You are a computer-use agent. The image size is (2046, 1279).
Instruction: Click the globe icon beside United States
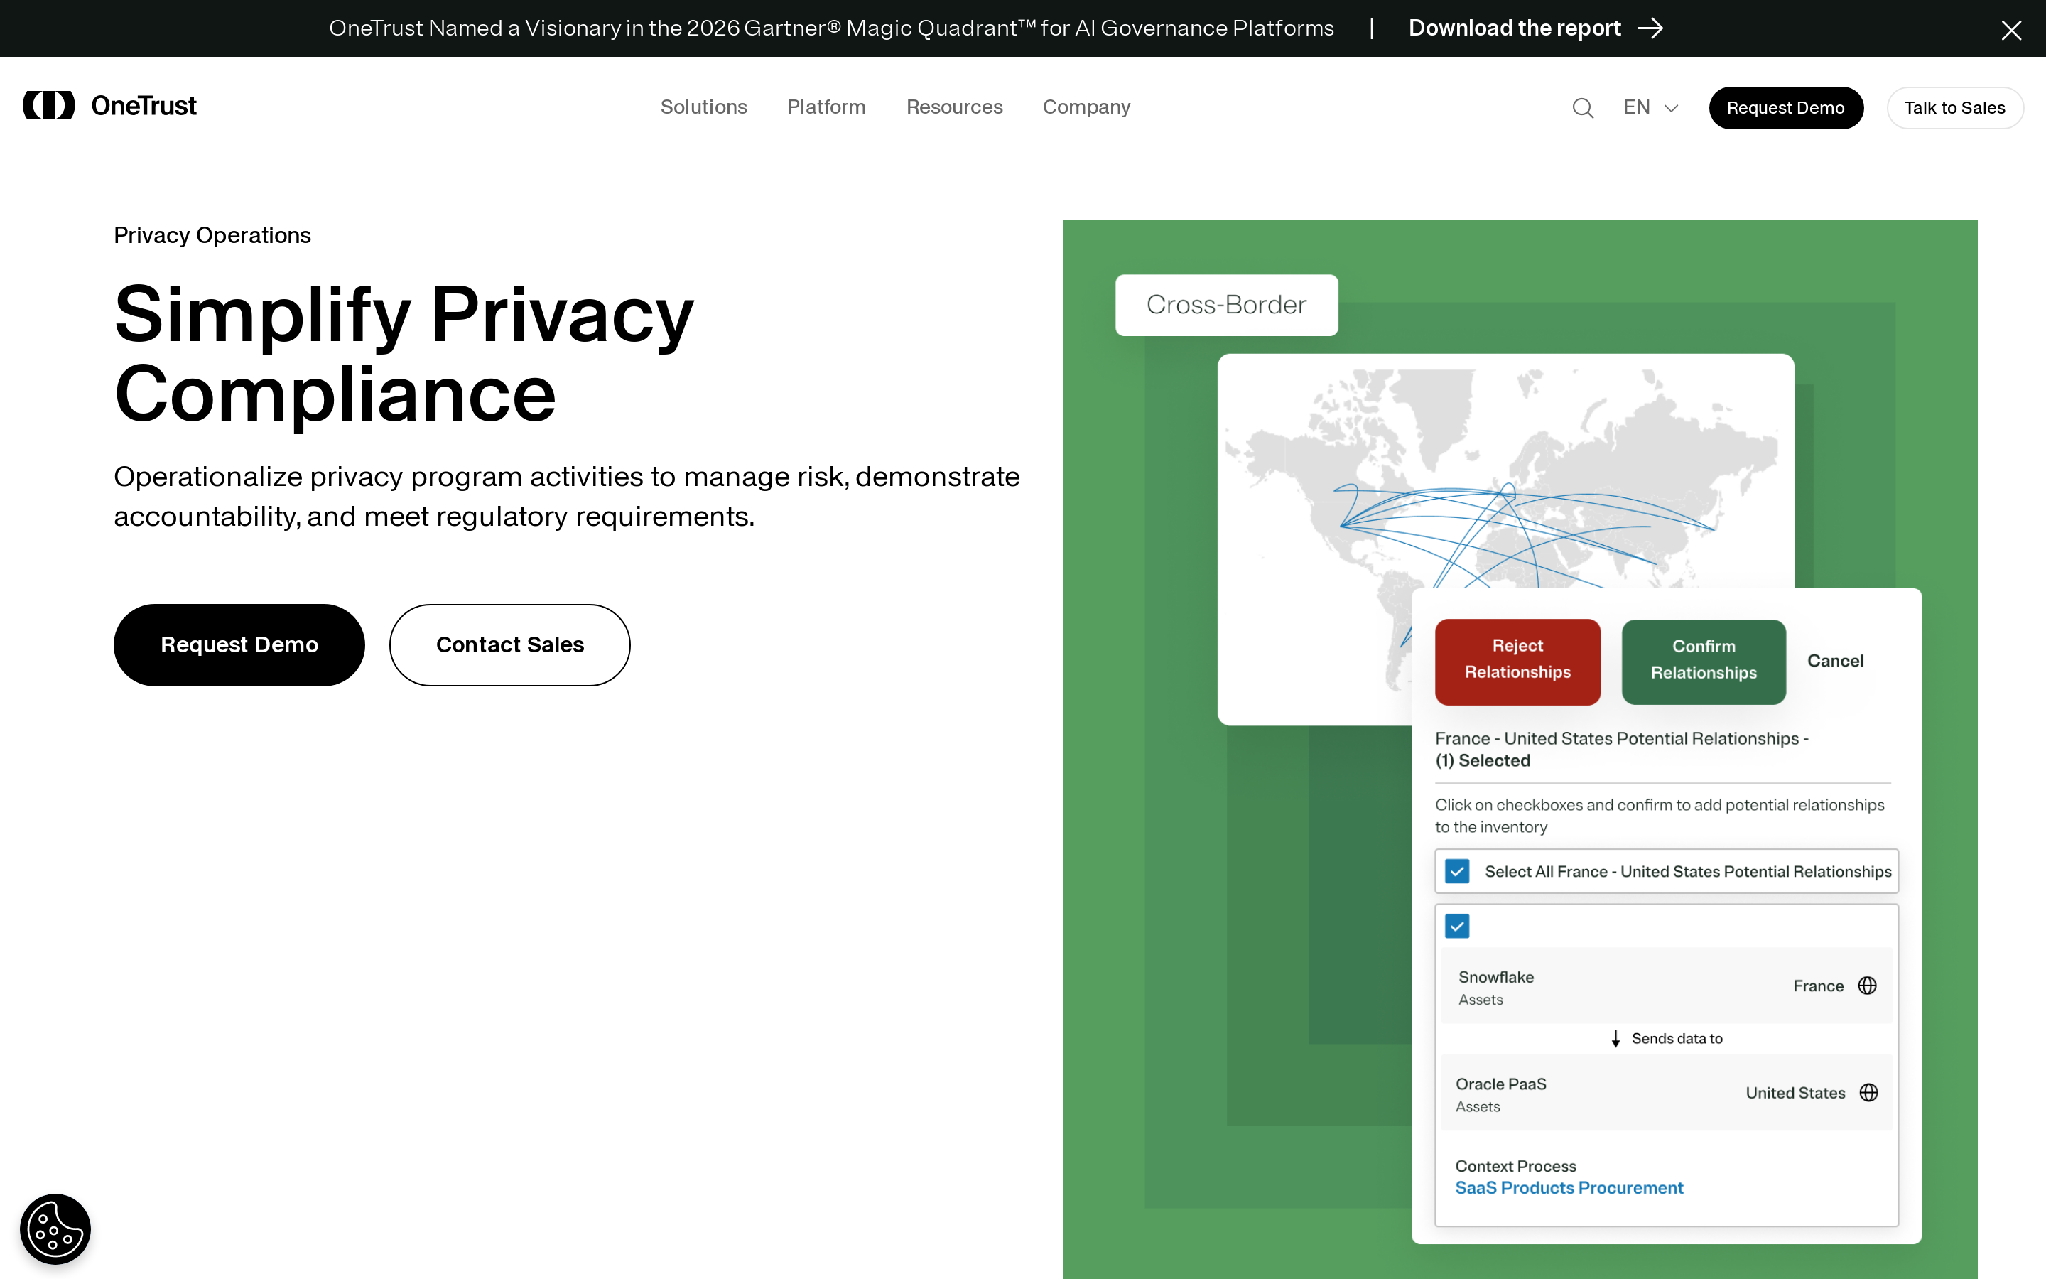tap(1869, 1093)
